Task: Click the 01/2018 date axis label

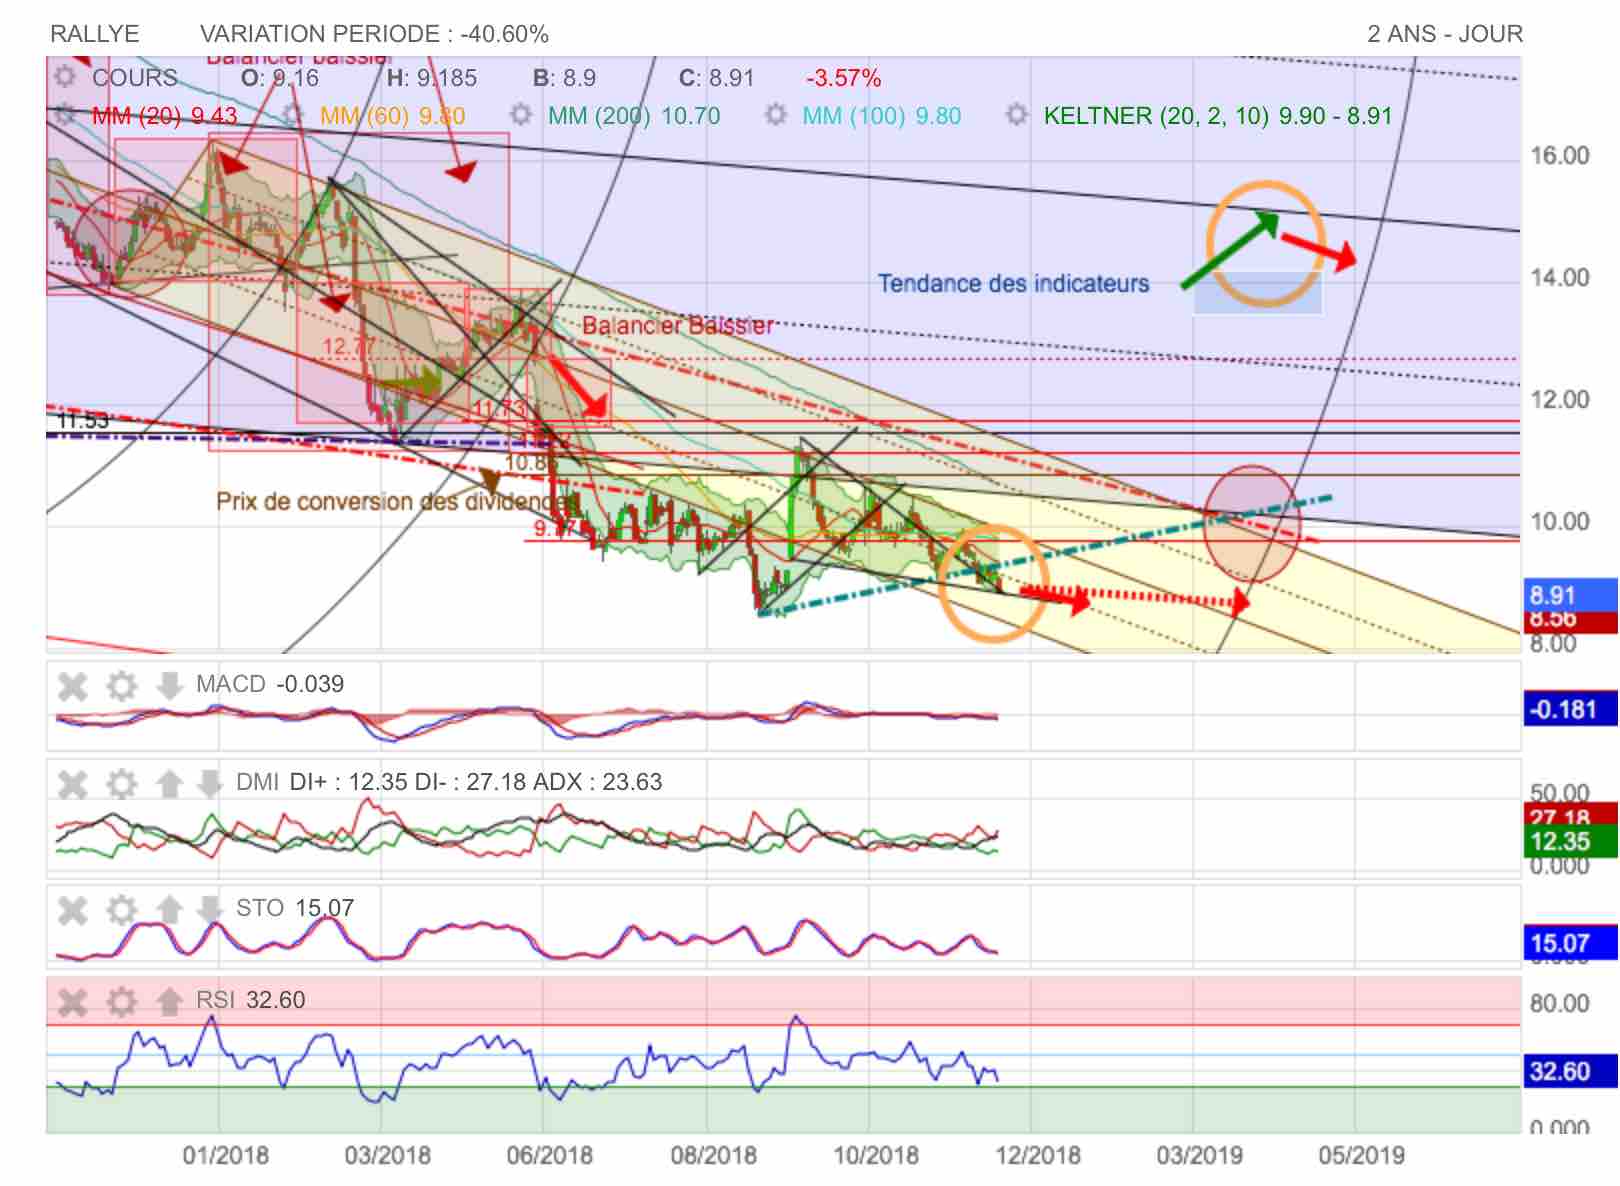Action: tap(225, 1155)
